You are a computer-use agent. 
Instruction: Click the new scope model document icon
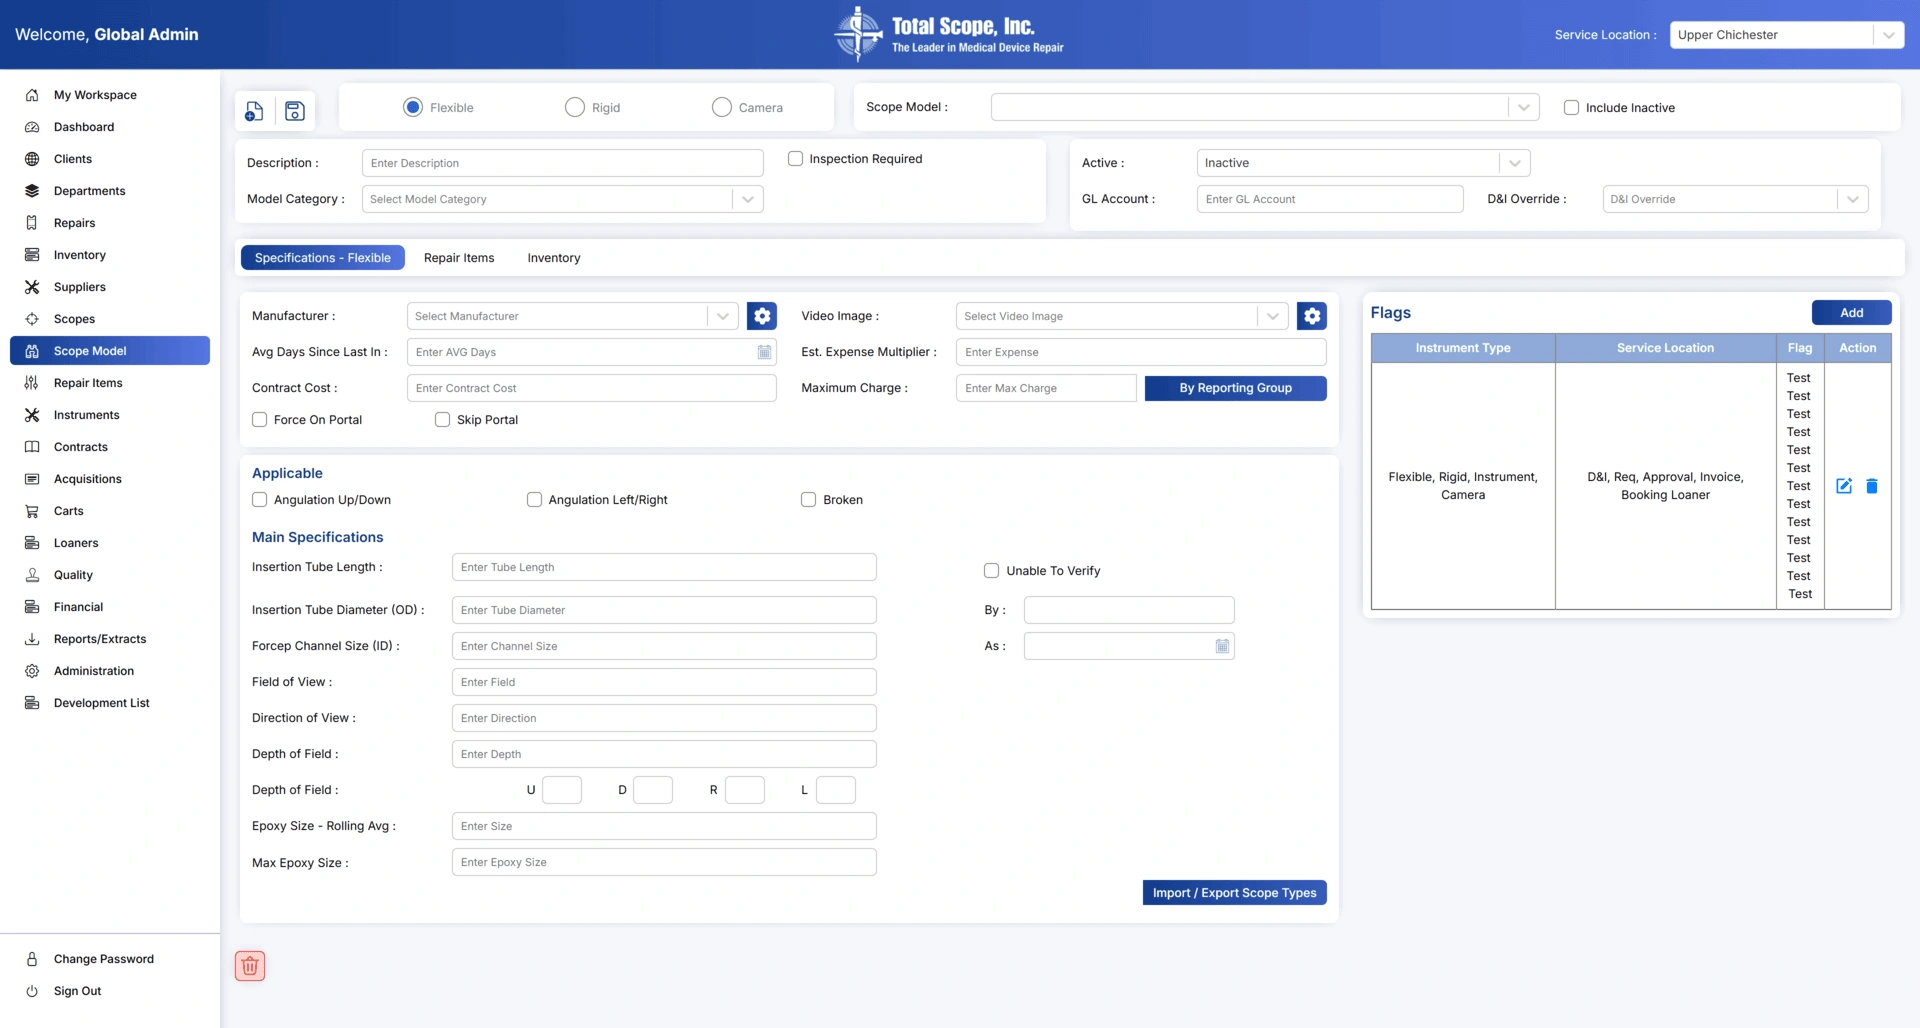point(254,111)
